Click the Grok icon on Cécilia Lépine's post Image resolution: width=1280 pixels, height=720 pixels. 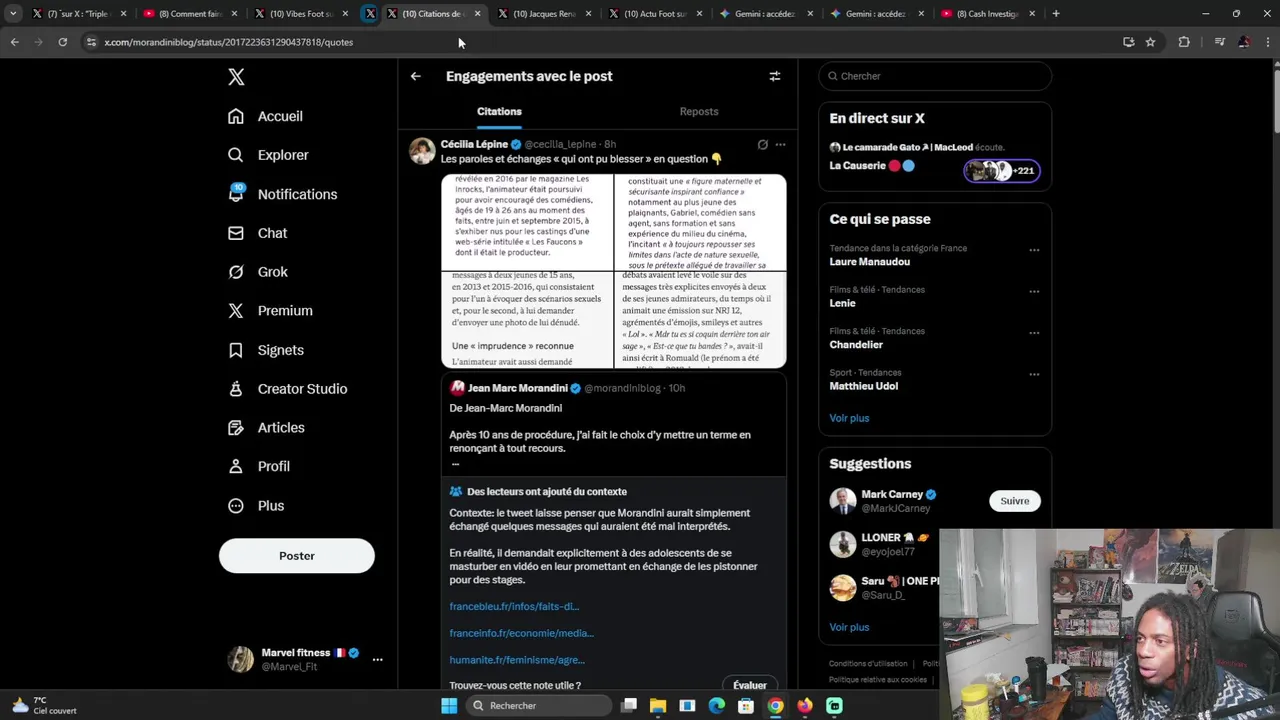point(763,145)
